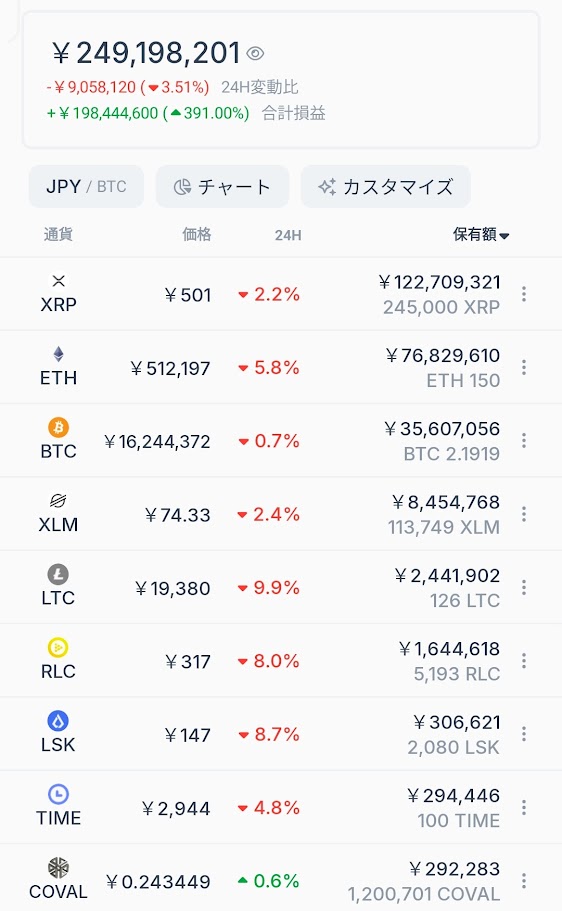The height and width of the screenshot is (911, 562).
Task: Toggle balance visibility eye icon
Action: 255,53
